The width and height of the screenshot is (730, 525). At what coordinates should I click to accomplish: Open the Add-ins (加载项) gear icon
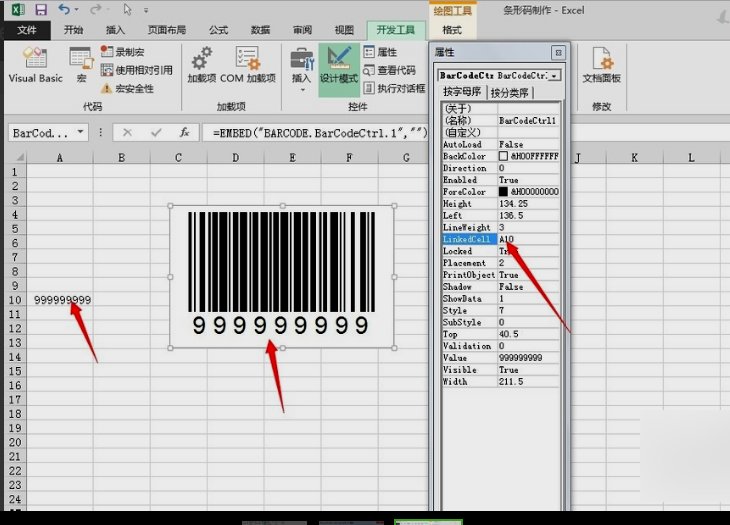coord(202,65)
